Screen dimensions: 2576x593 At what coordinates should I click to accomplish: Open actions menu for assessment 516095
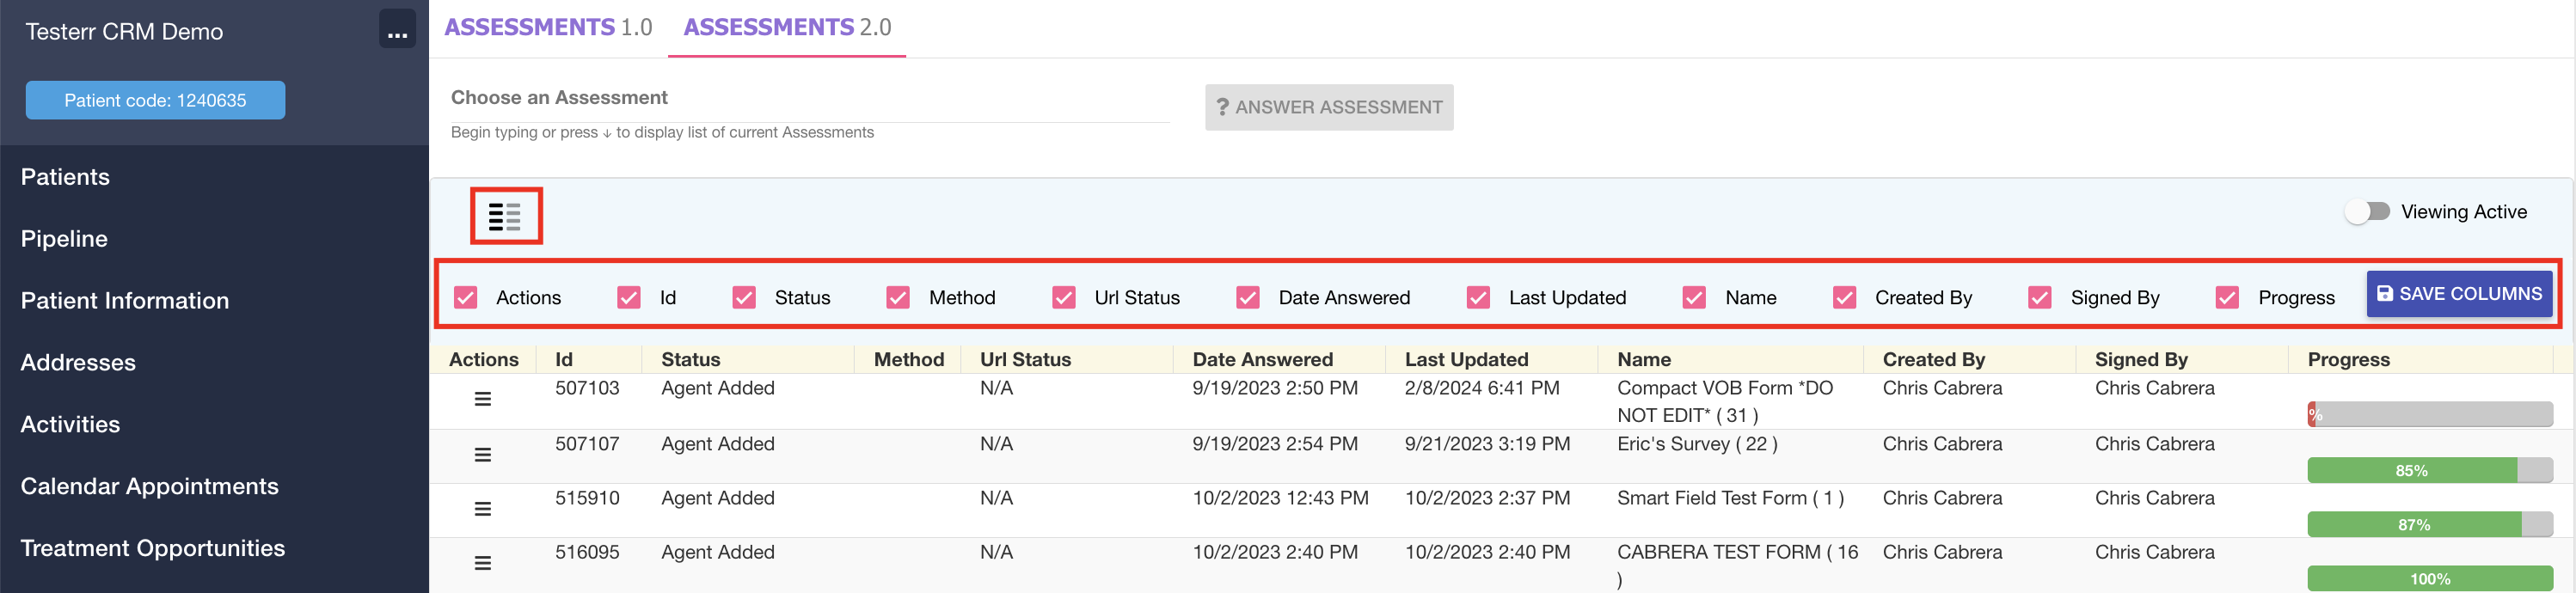[482, 563]
